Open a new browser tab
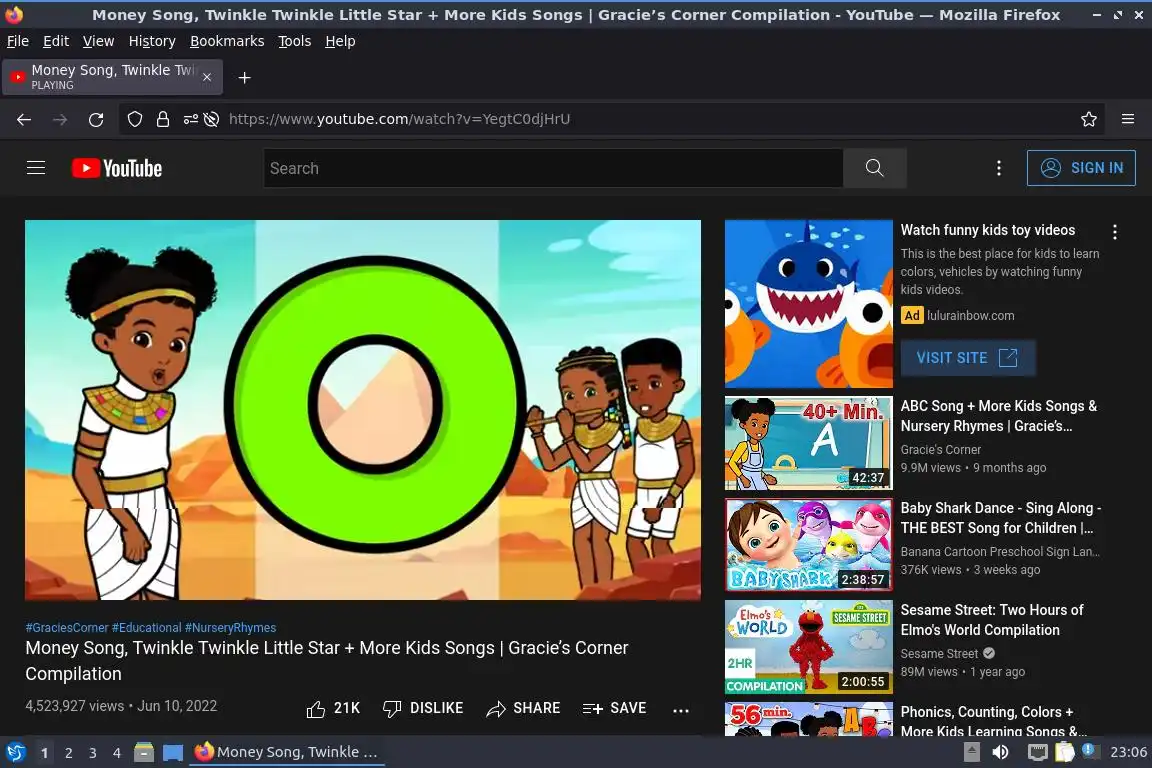 (245, 78)
